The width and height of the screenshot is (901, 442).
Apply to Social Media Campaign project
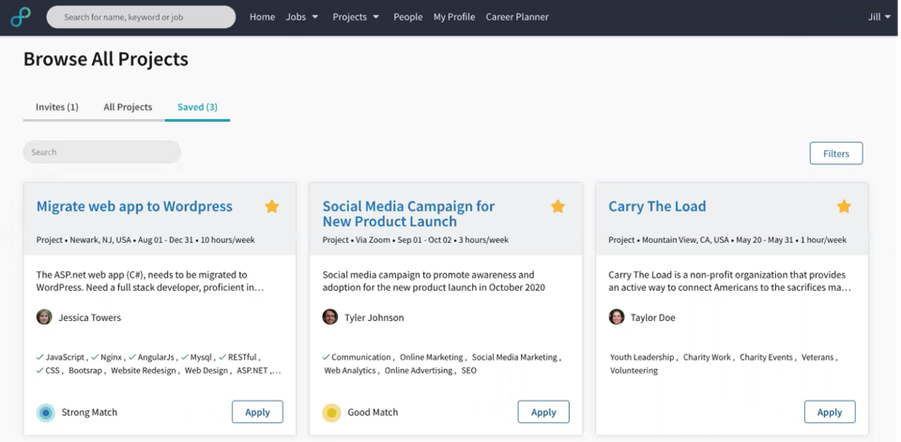pos(544,412)
